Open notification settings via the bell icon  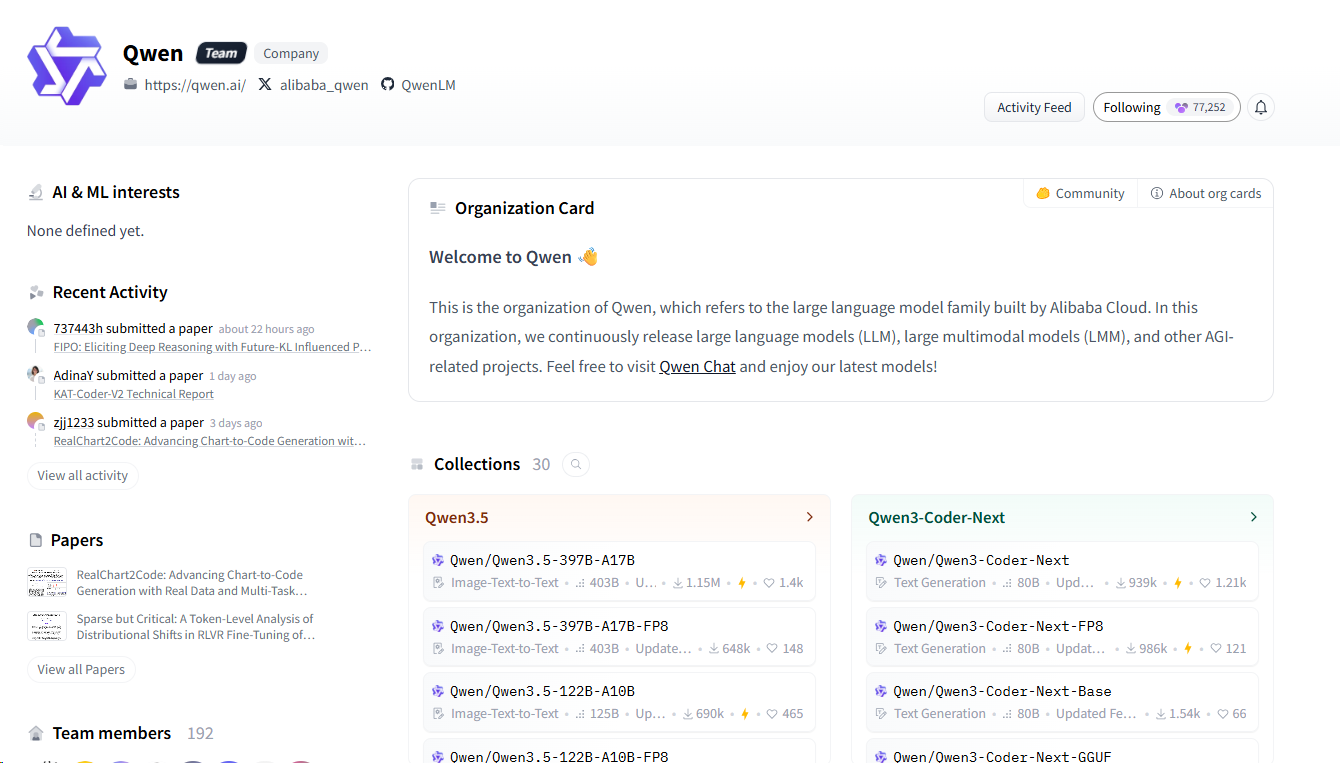pyautogui.click(x=1261, y=108)
